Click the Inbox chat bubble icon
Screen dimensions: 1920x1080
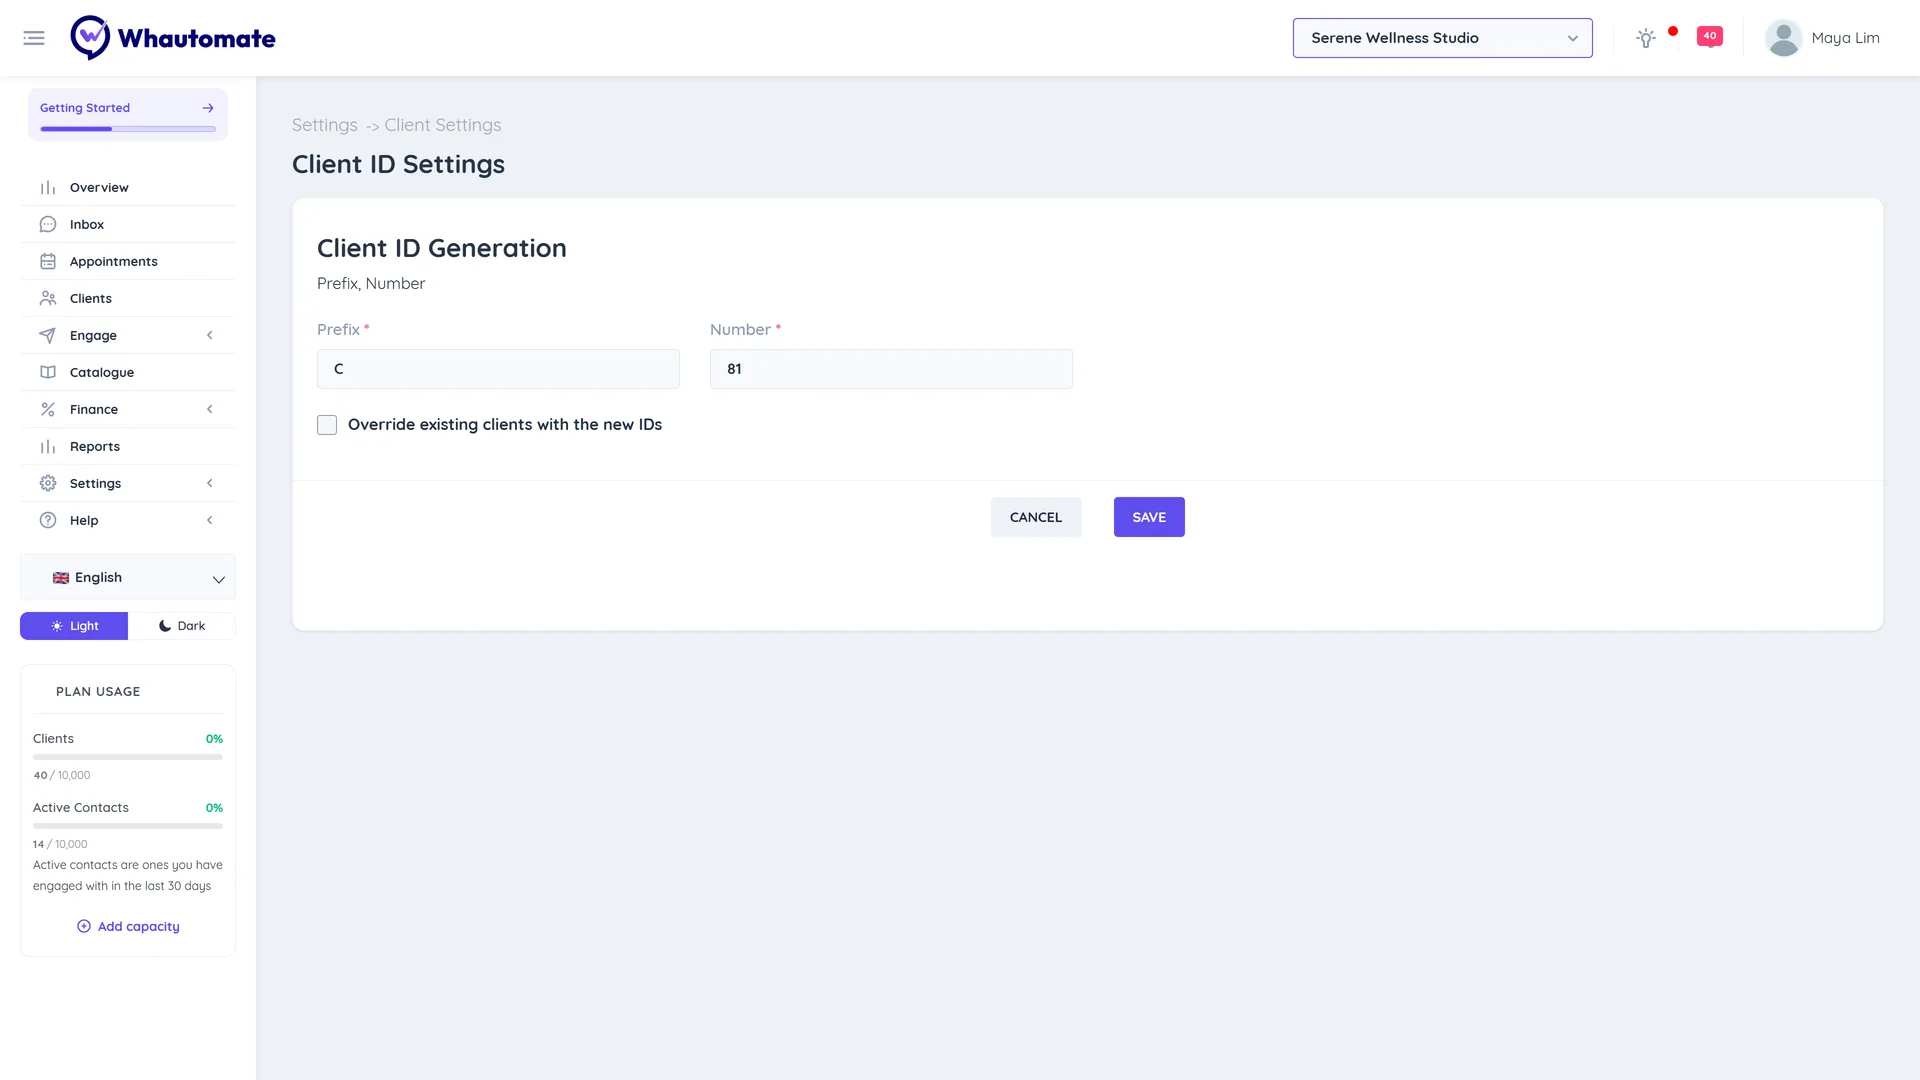click(x=48, y=225)
